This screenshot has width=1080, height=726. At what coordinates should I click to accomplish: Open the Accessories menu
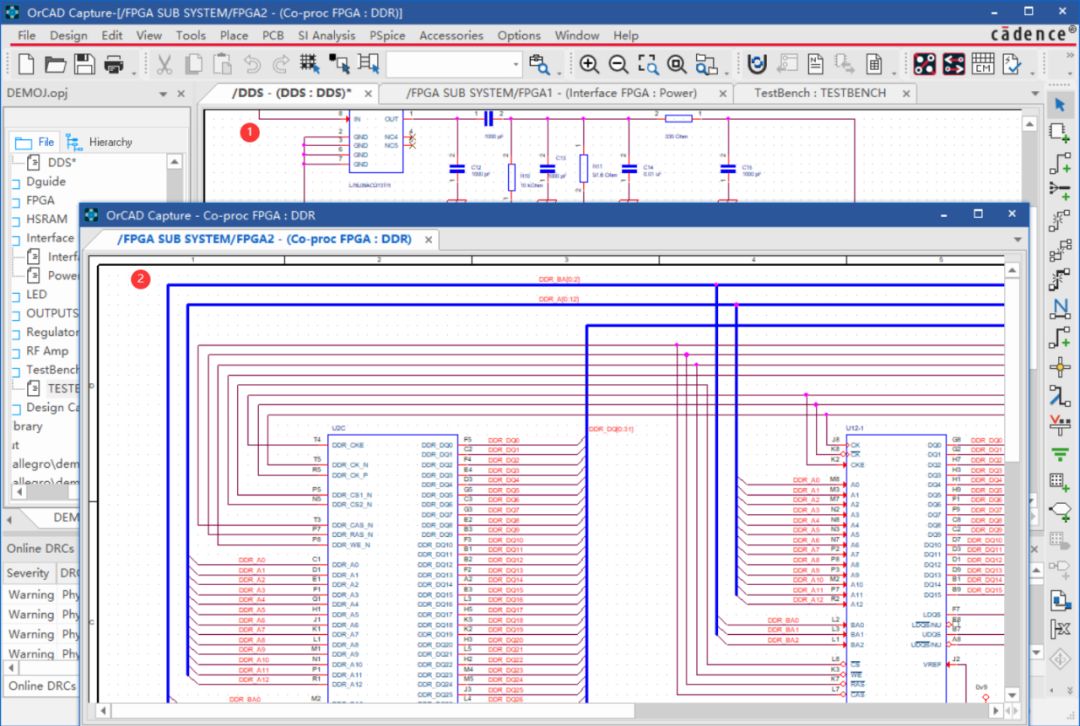(451, 35)
